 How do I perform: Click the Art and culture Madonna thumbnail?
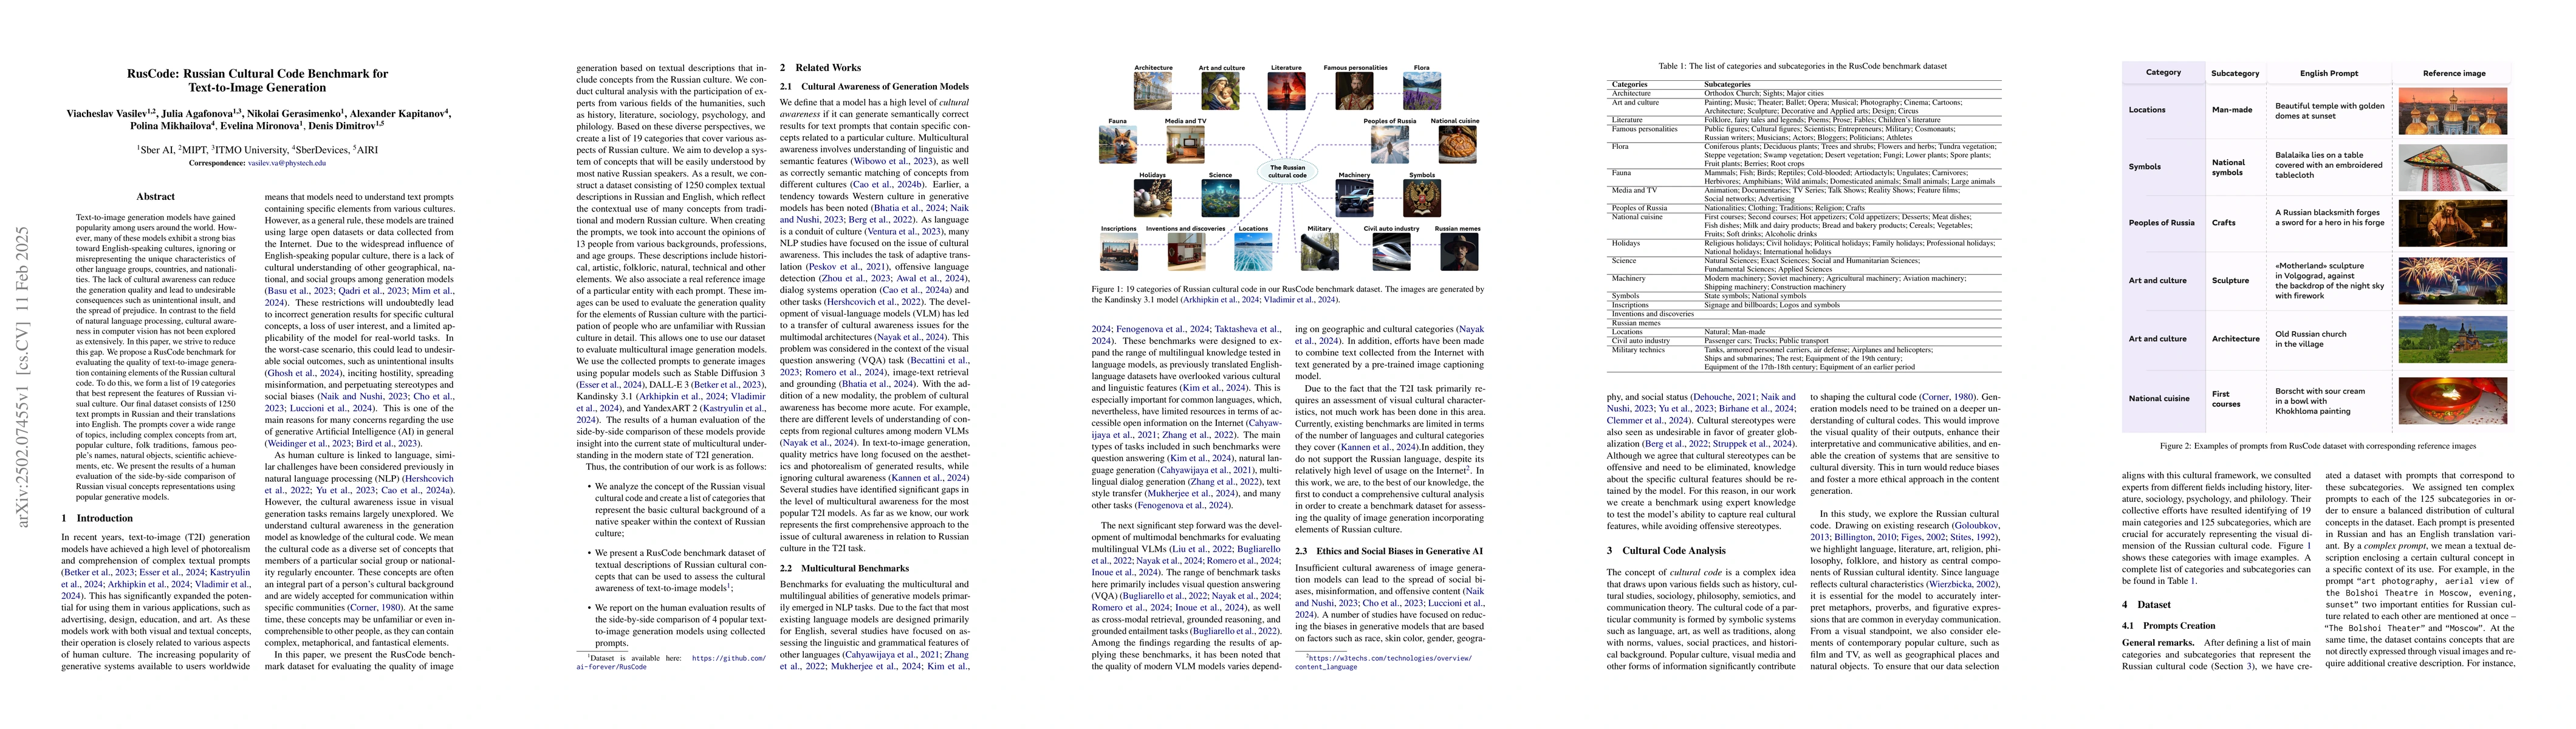1220,91
